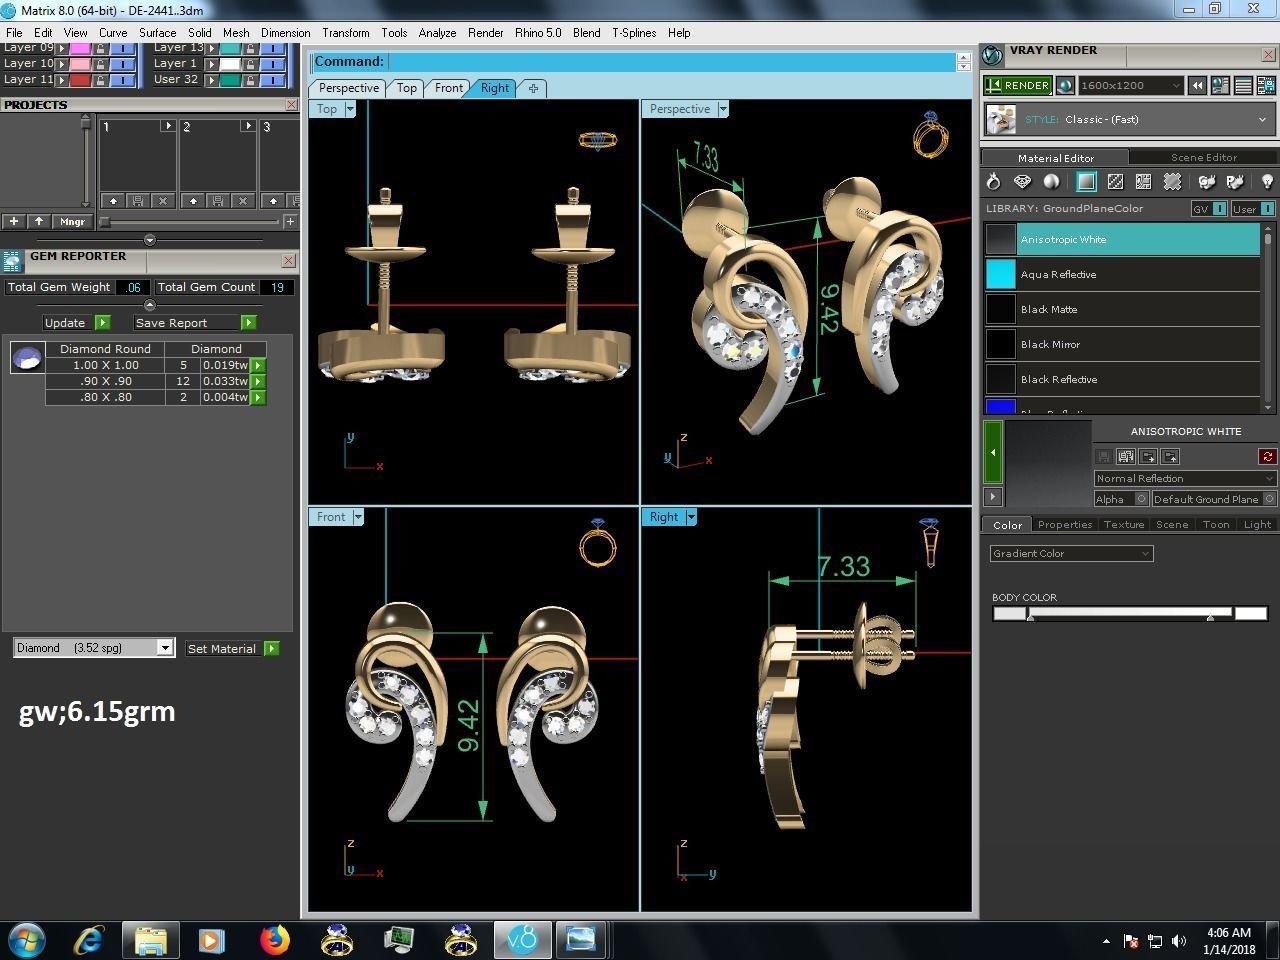Click the save-disk icon at end of VRay toolbar

click(1266, 86)
